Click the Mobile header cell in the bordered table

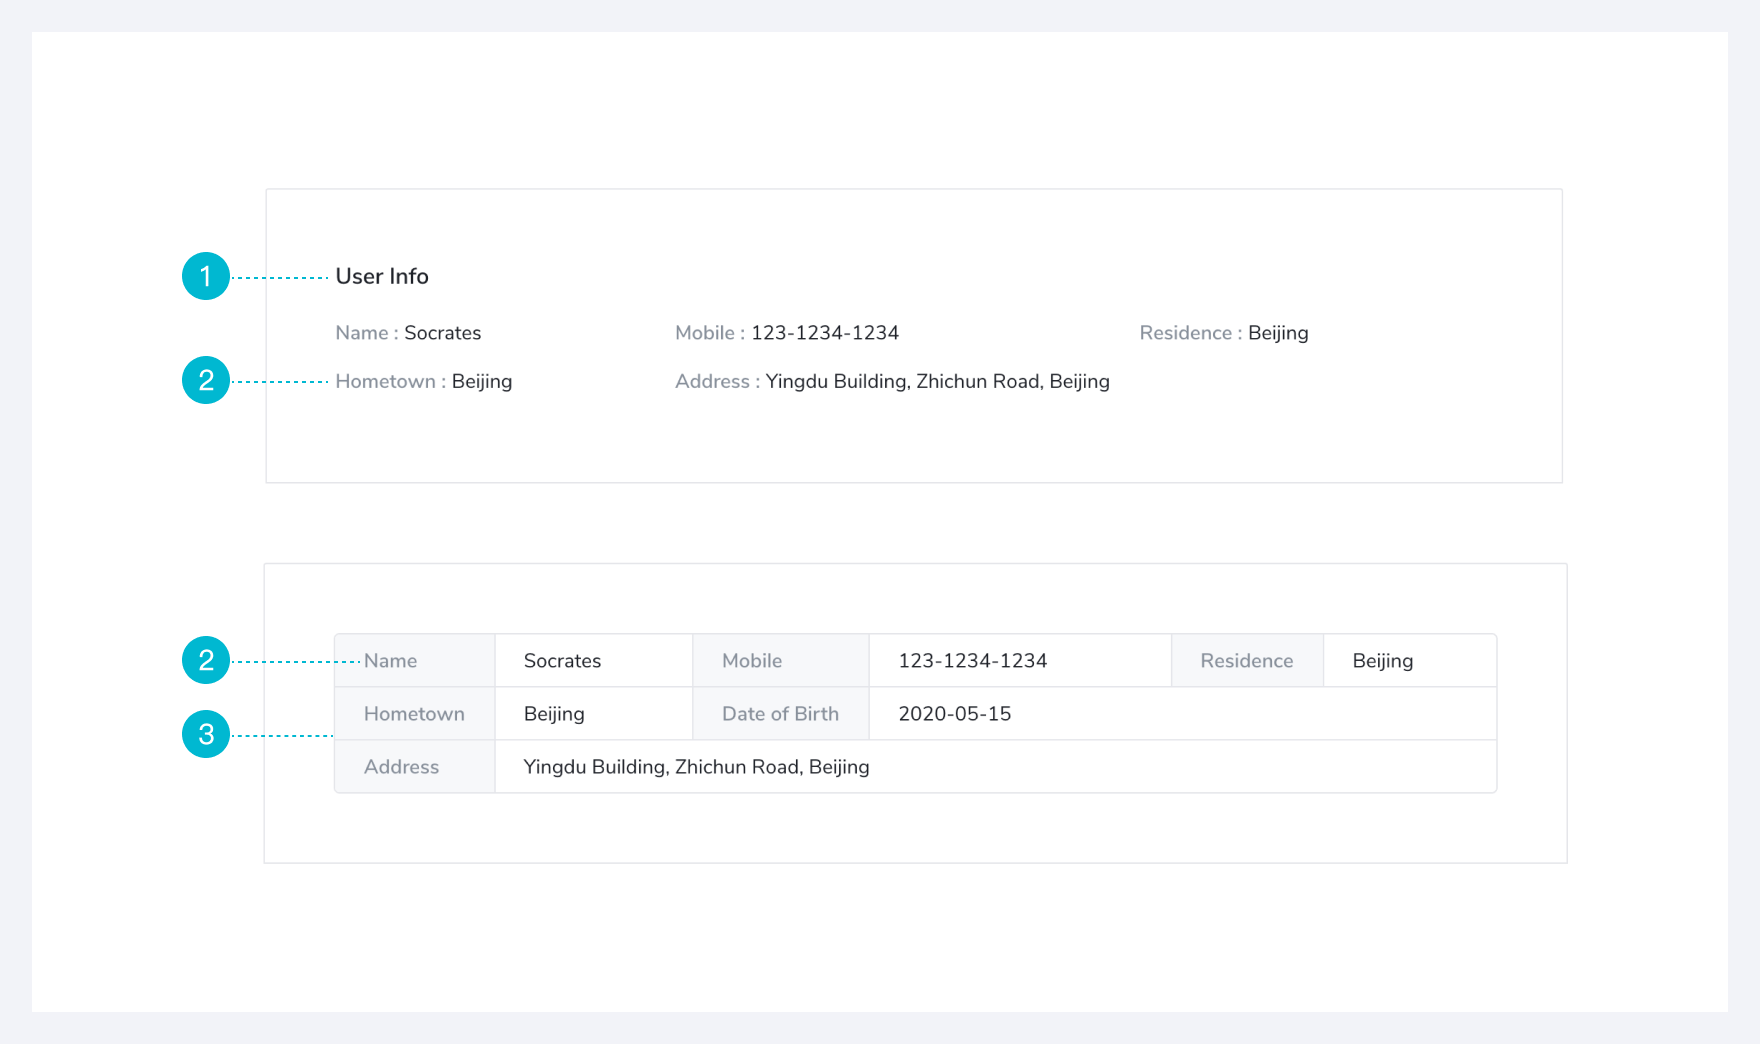point(780,661)
